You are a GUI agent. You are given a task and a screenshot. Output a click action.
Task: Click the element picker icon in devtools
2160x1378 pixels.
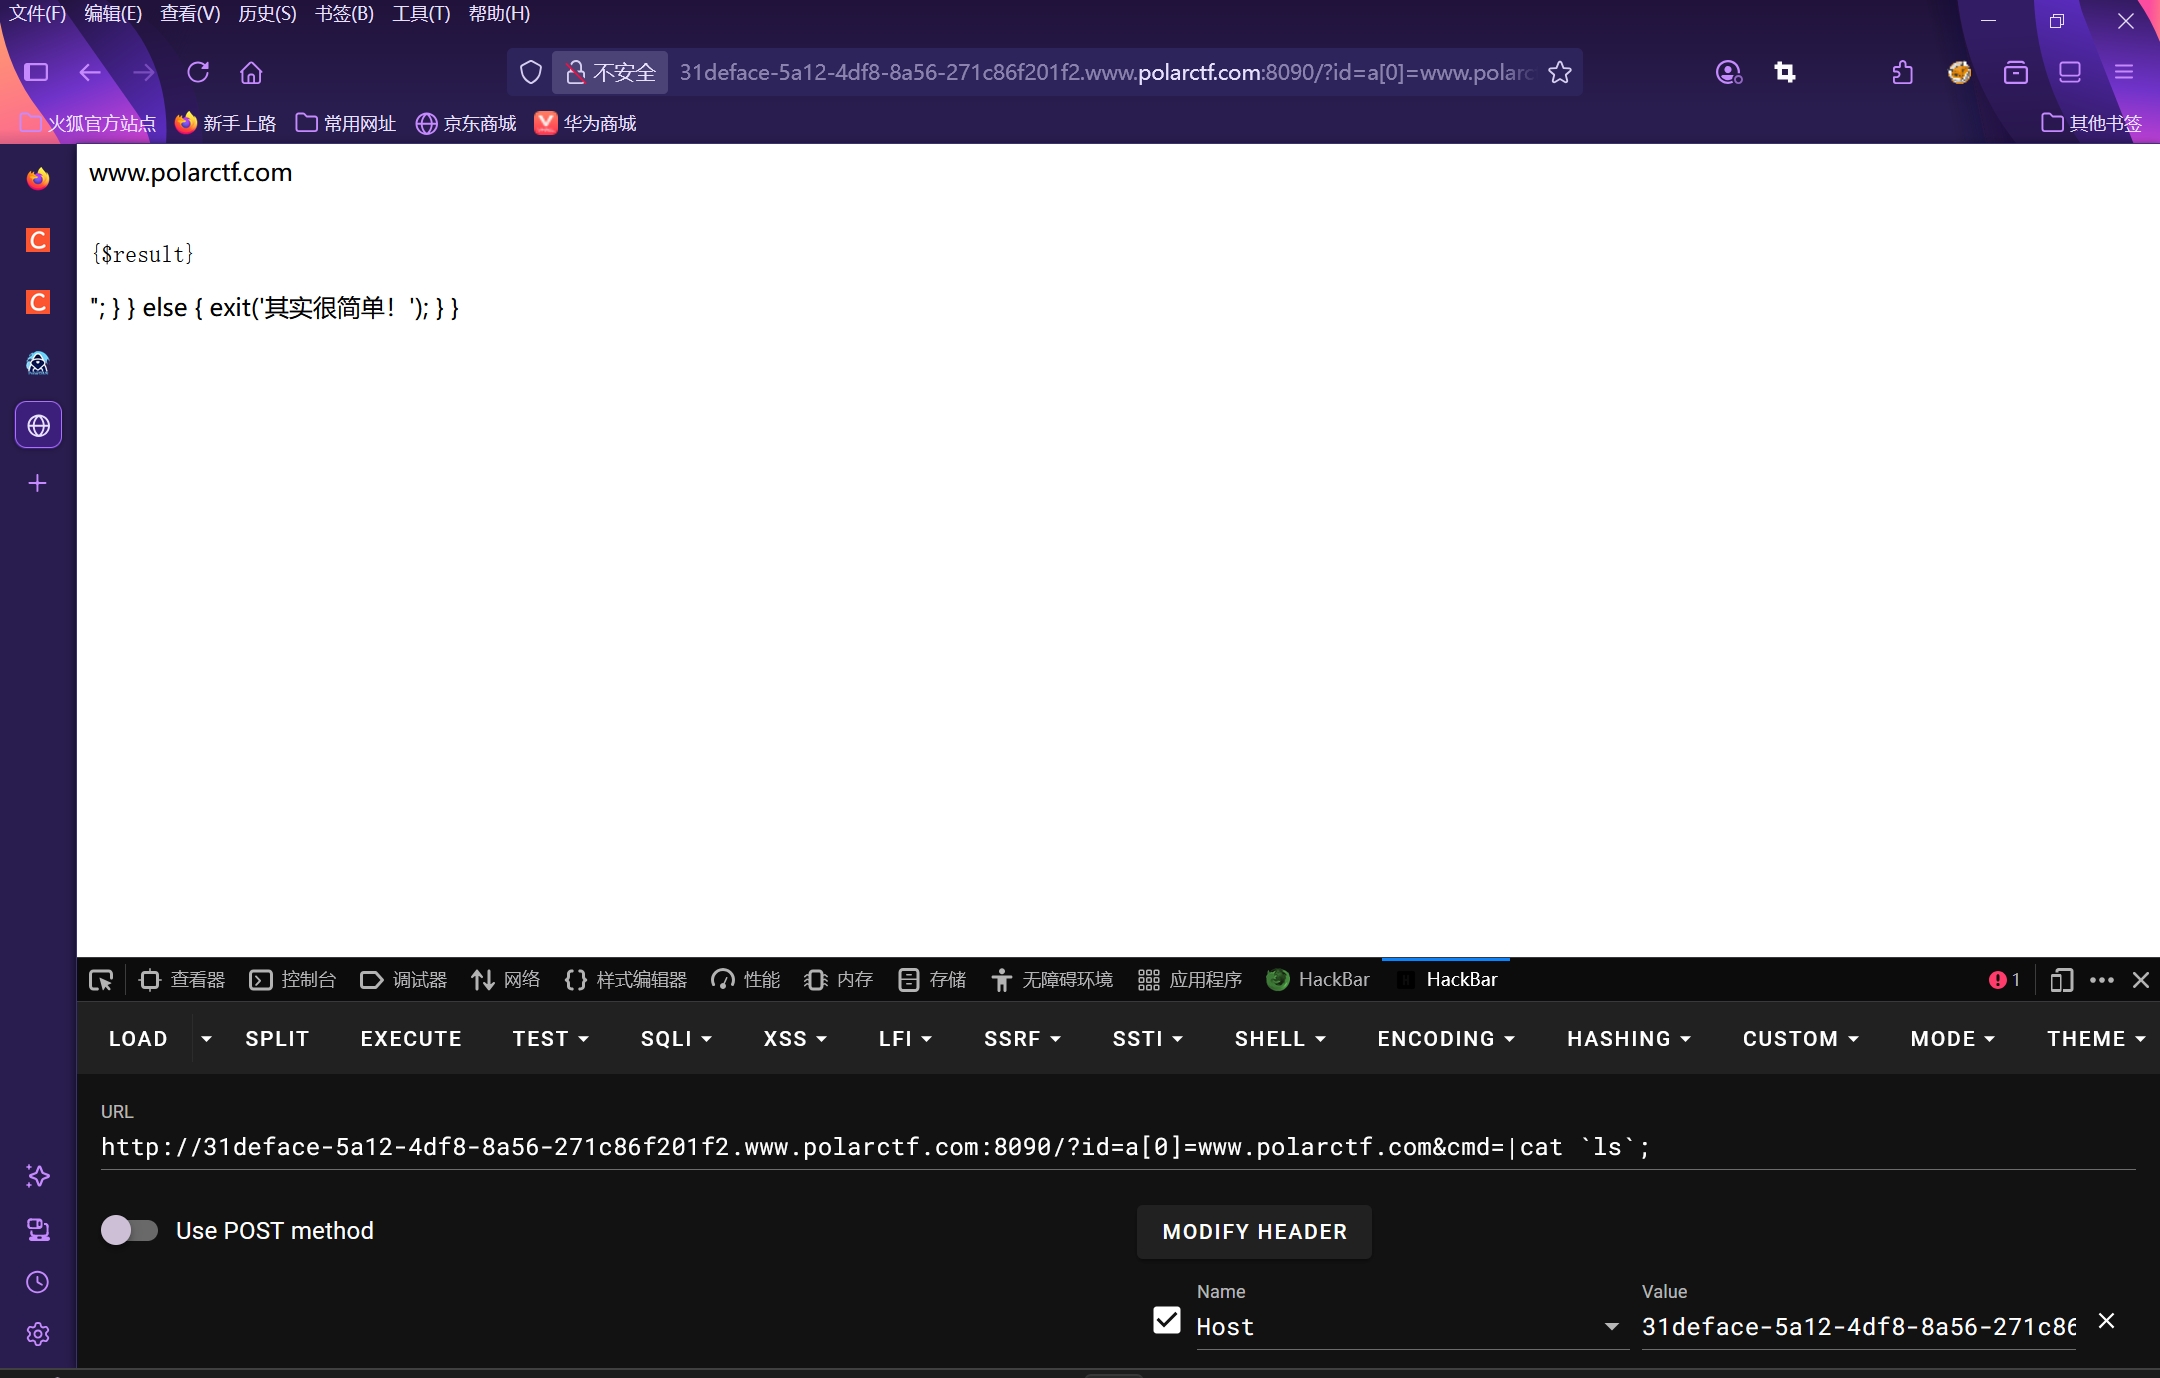click(101, 980)
